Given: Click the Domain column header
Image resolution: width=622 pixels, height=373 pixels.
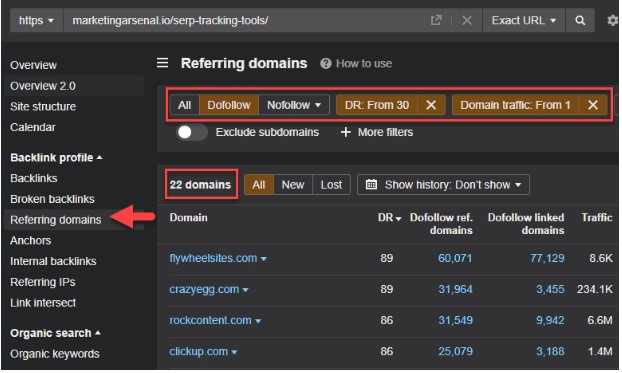Looking at the screenshot, I should [188, 217].
